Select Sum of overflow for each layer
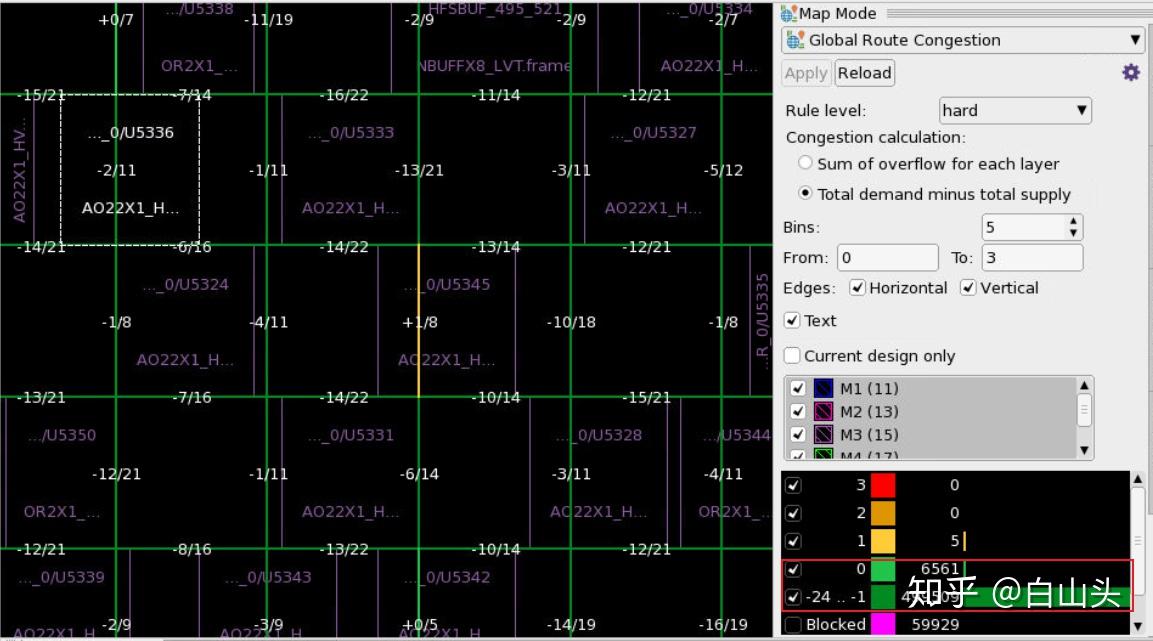1153x641 pixels. [x=805, y=163]
